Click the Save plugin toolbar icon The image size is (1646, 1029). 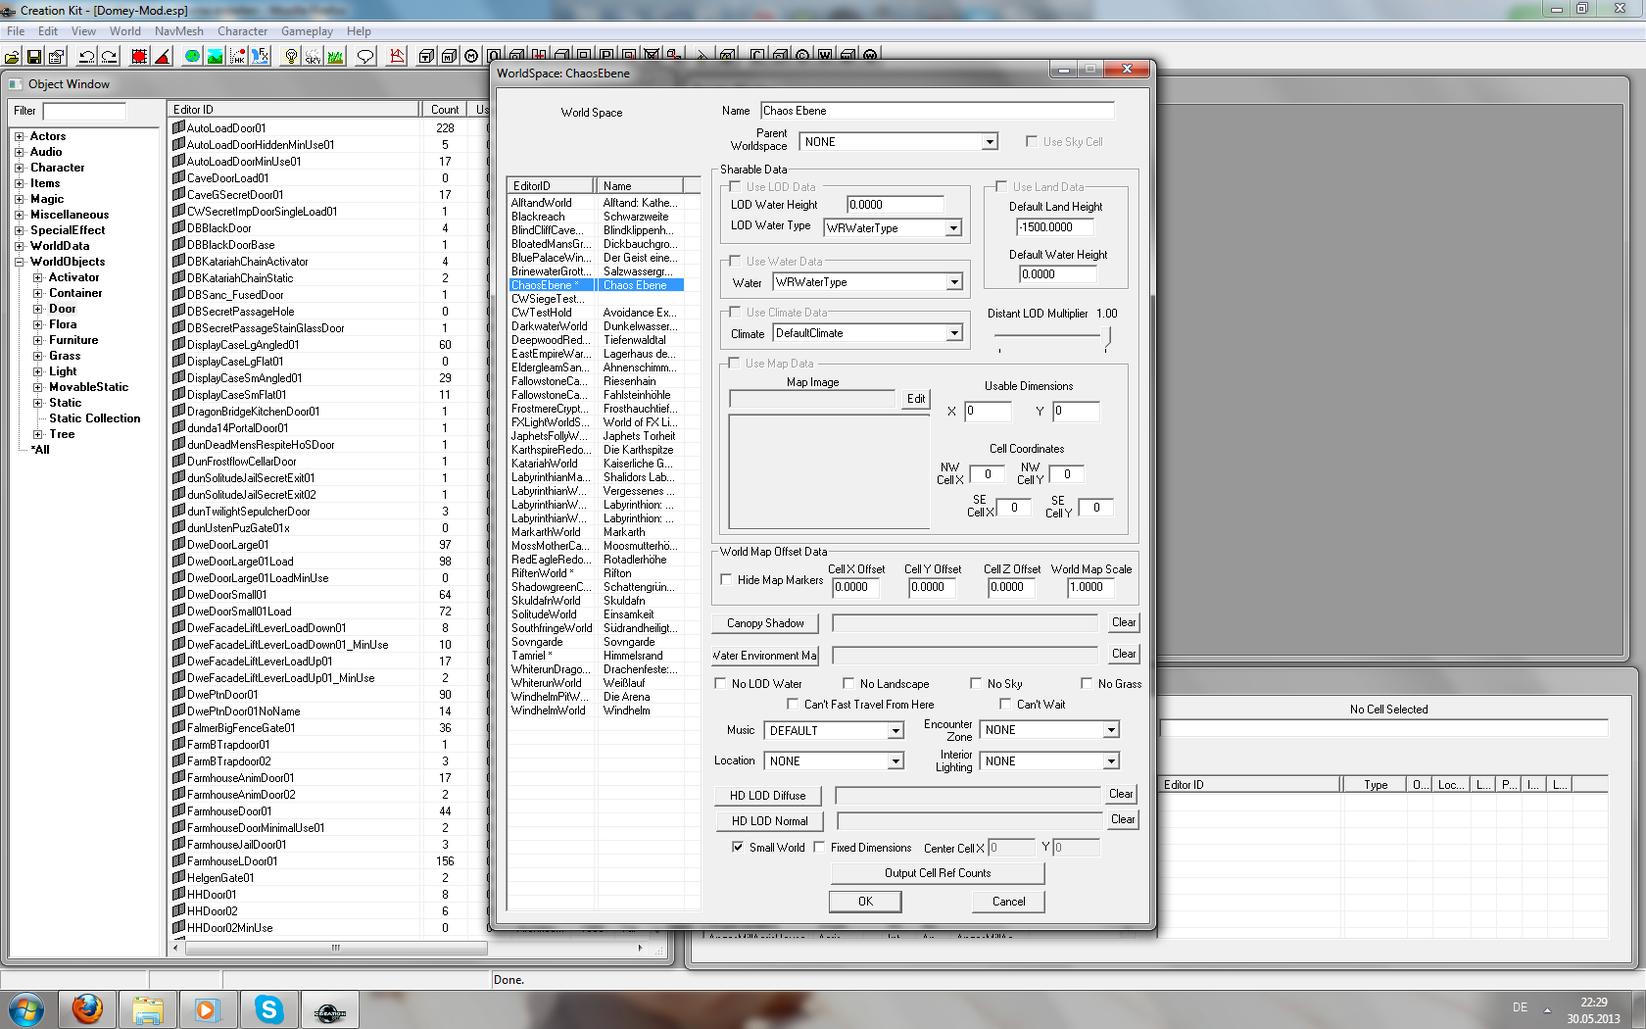(34, 57)
